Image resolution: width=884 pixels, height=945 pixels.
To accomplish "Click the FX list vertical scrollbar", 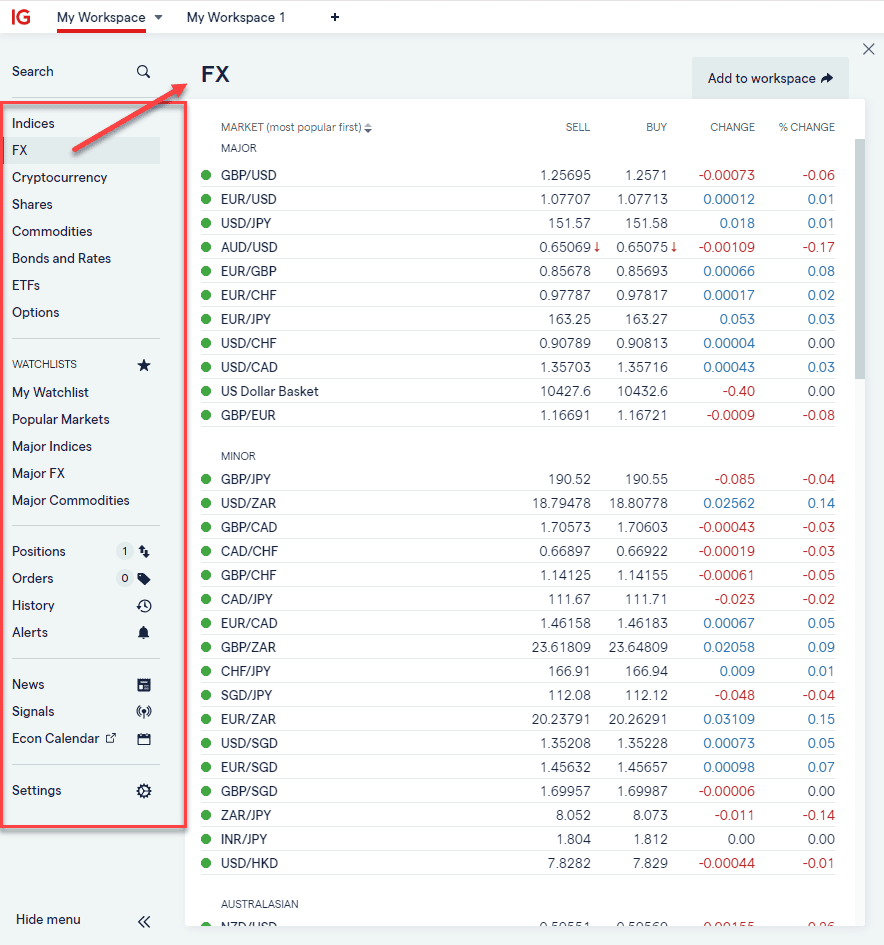I will pos(860,259).
